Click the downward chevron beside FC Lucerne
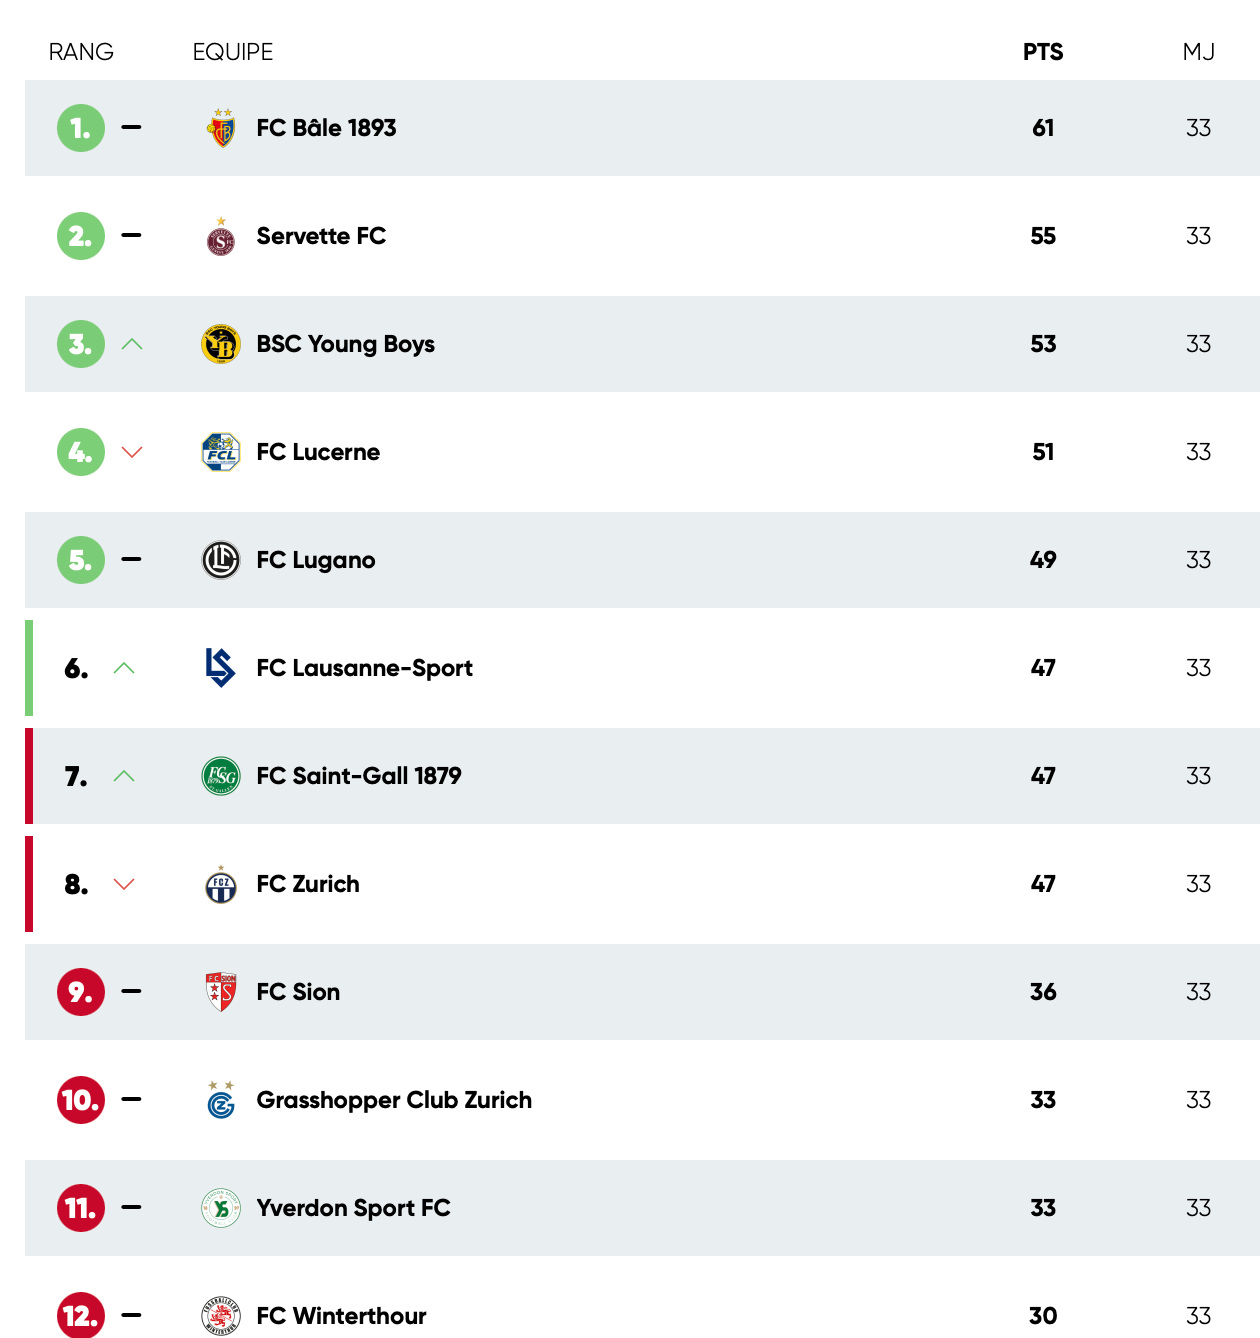This screenshot has height=1338, width=1260. pyautogui.click(x=131, y=452)
